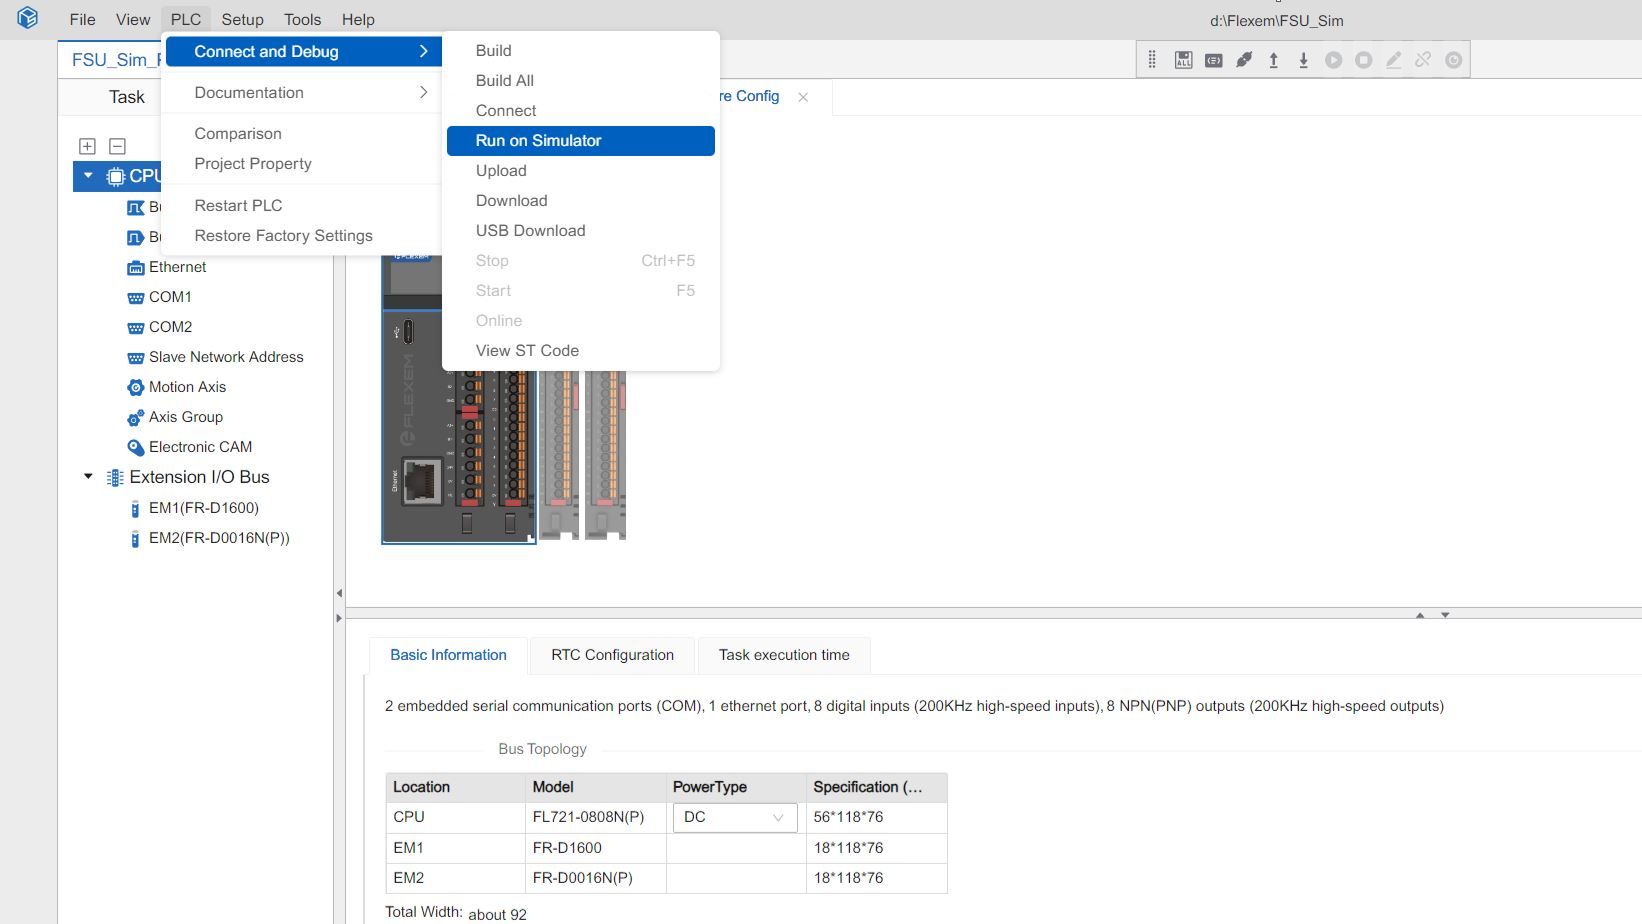Click the Electronic CAM icon
Screen dimensions: 1642x924
click(136, 447)
